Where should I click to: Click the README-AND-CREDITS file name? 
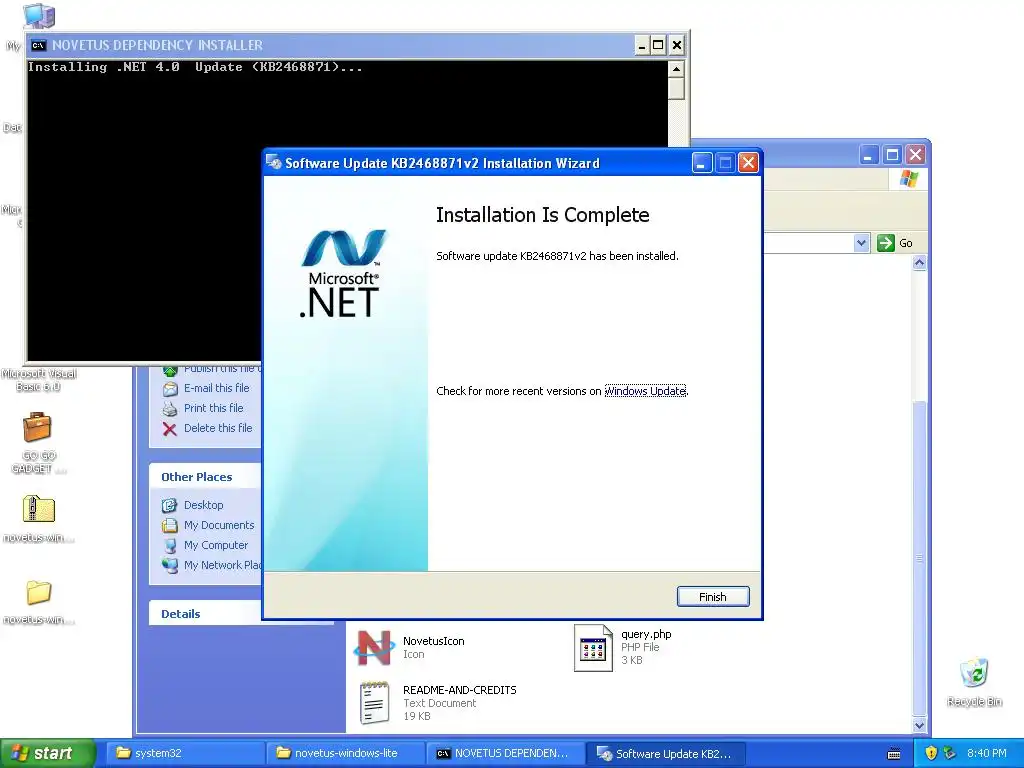click(x=460, y=690)
